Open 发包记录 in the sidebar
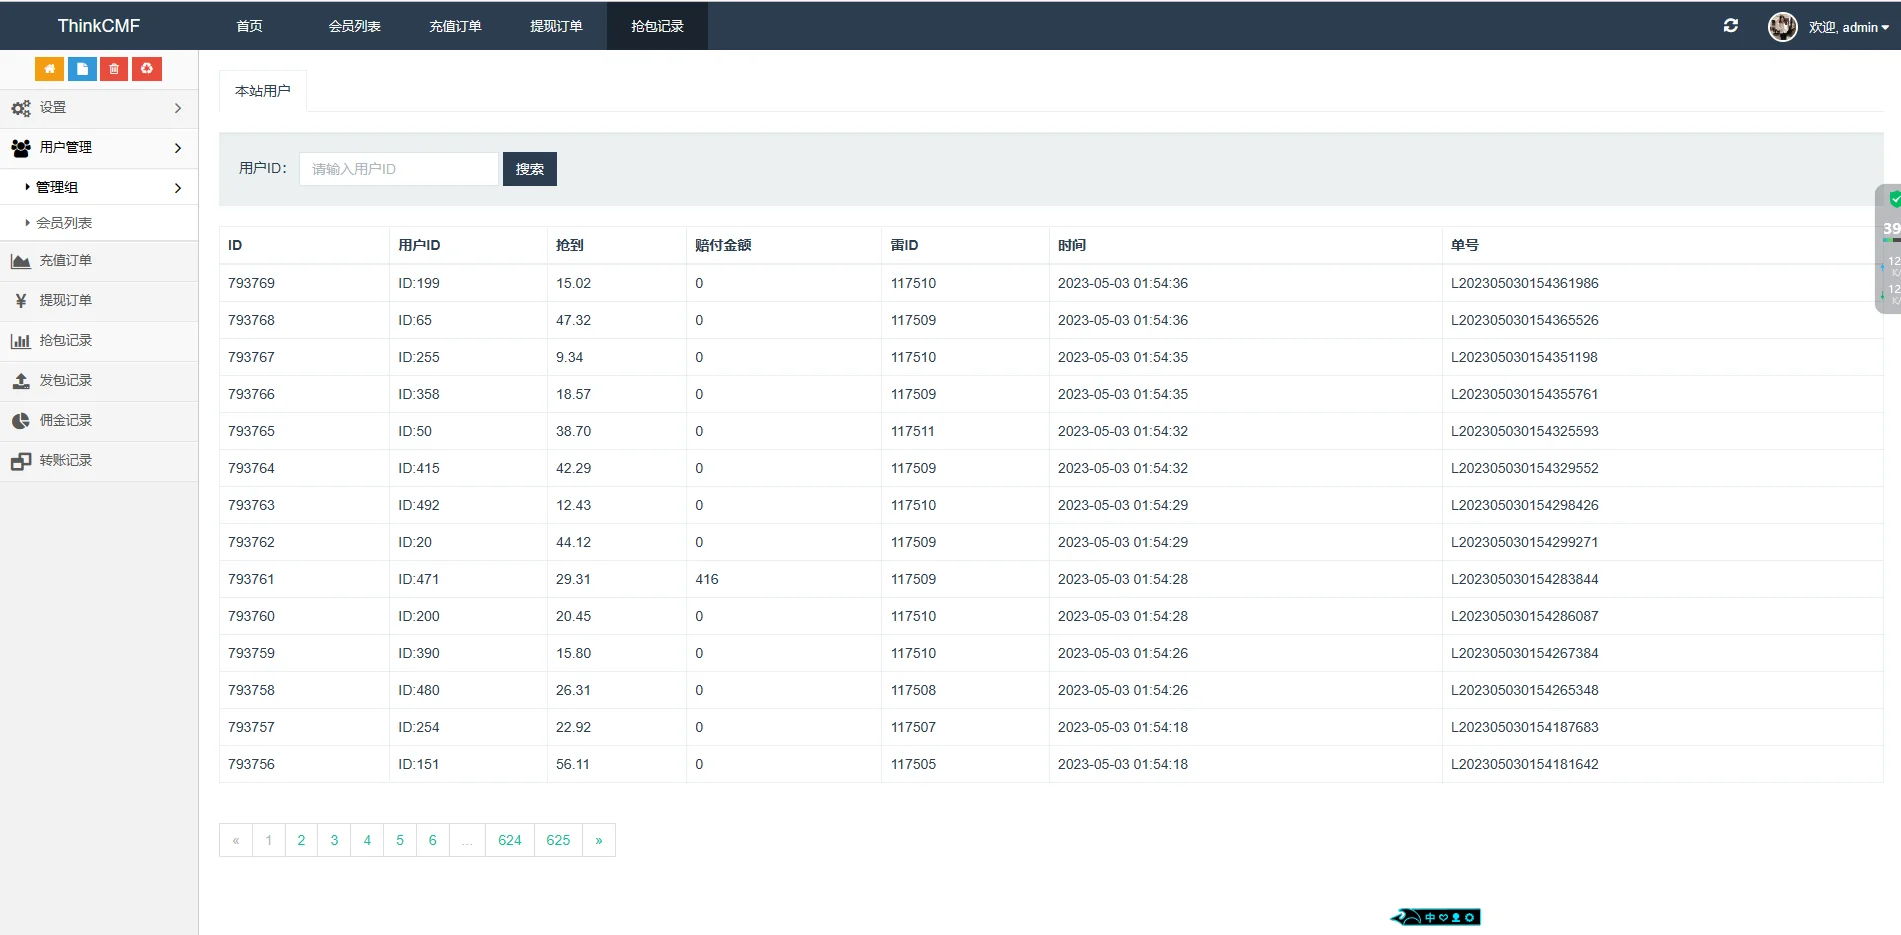The image size is (1901, 935). pyautogui.click(x=65, y=381)
